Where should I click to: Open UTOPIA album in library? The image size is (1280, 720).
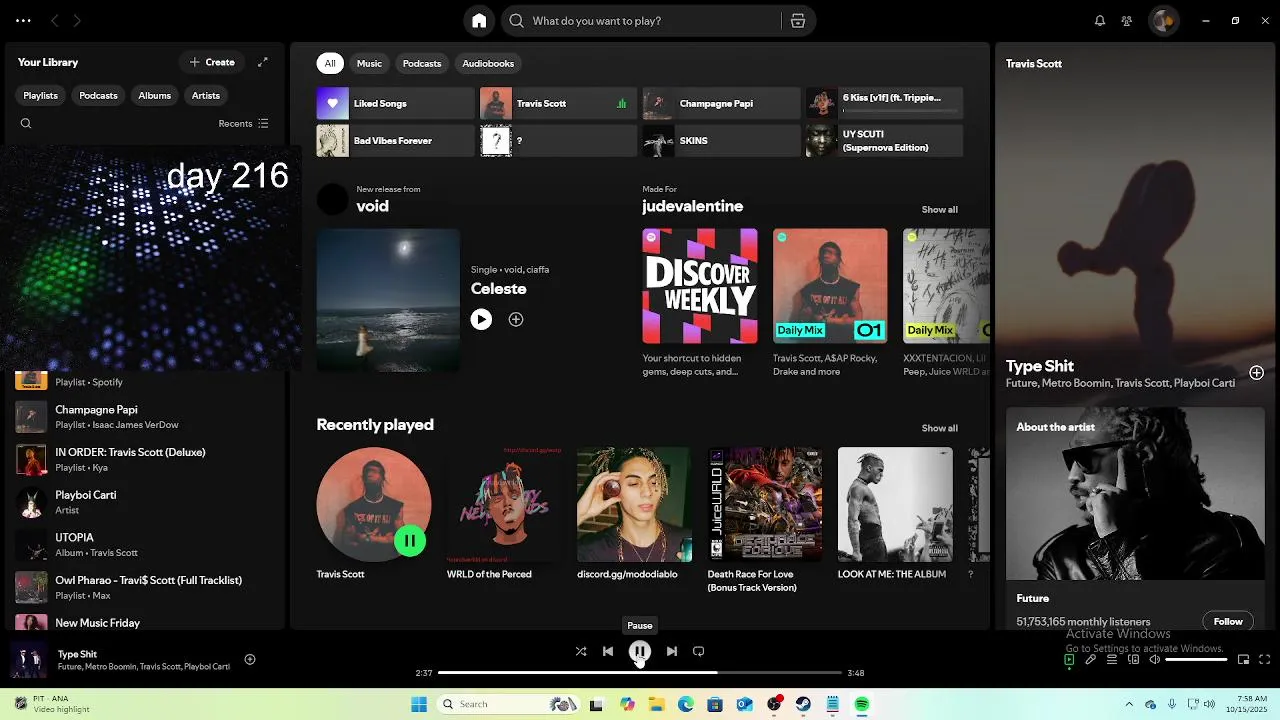147,545
